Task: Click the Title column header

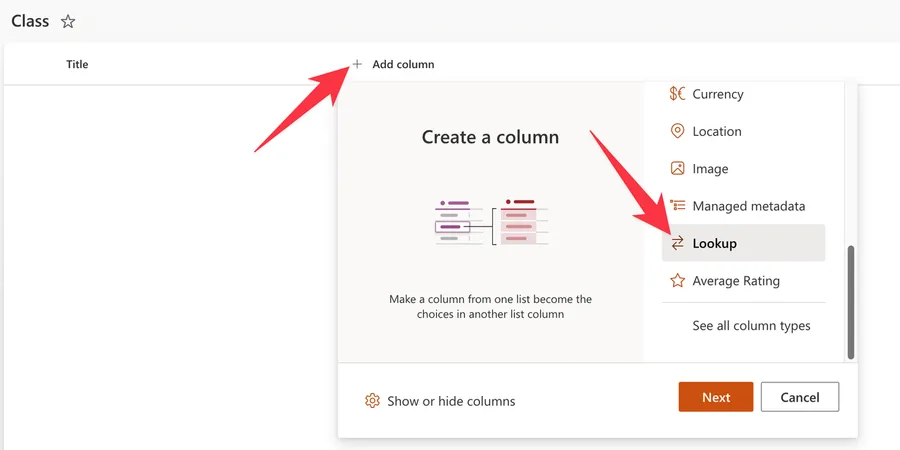Action: pyautogui.click(x=77, y=64)
